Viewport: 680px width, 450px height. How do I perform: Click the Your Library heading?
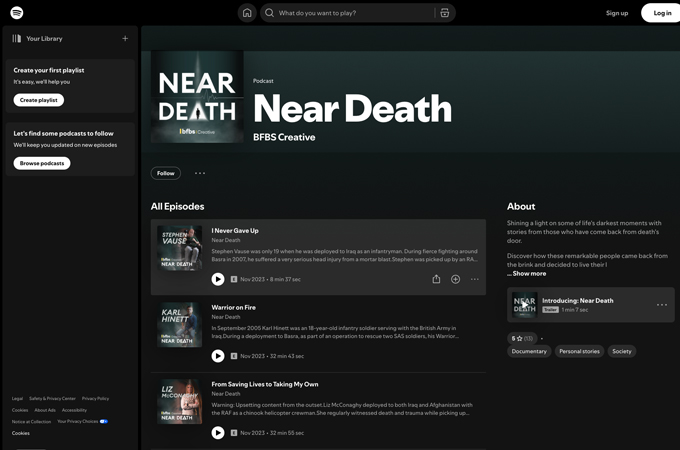[44, 39]
